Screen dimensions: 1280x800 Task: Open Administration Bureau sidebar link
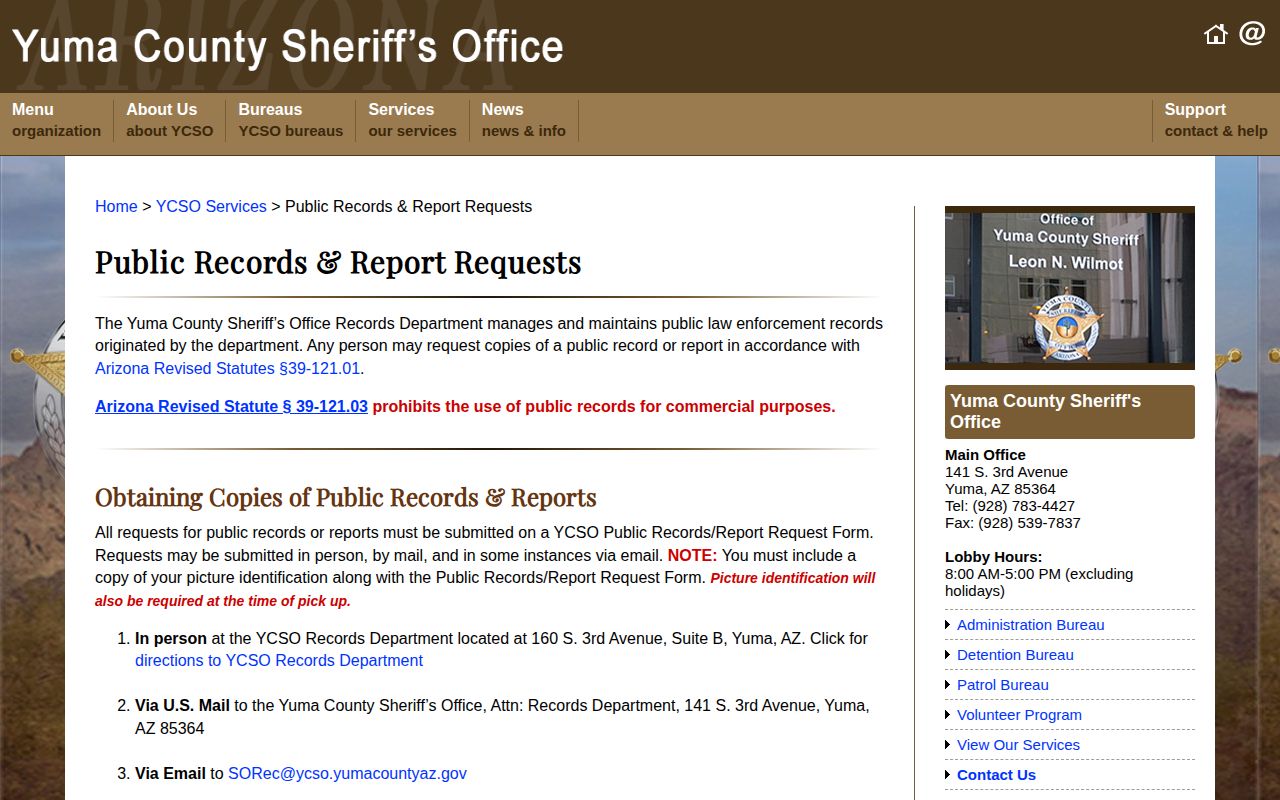[x=1030, y=625]
